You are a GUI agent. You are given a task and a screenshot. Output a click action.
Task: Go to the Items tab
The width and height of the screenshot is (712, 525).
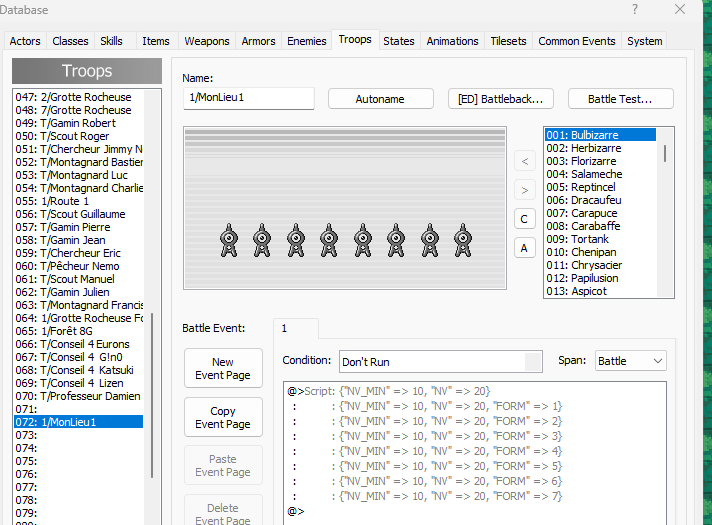point(156,41)
